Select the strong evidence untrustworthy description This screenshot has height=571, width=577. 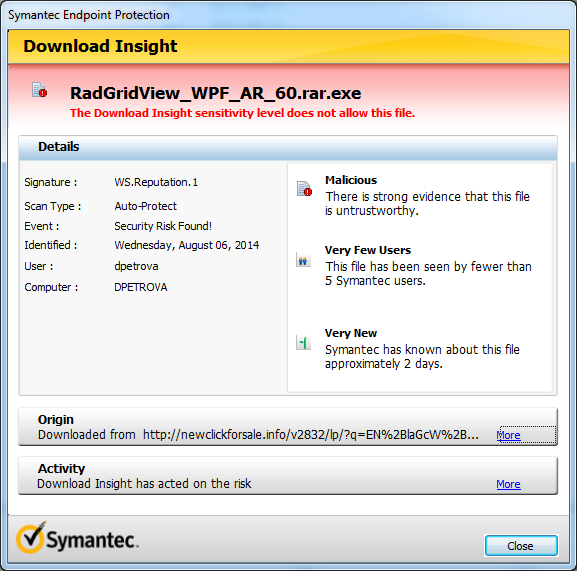pyautogui.click(x=427, y=203)
